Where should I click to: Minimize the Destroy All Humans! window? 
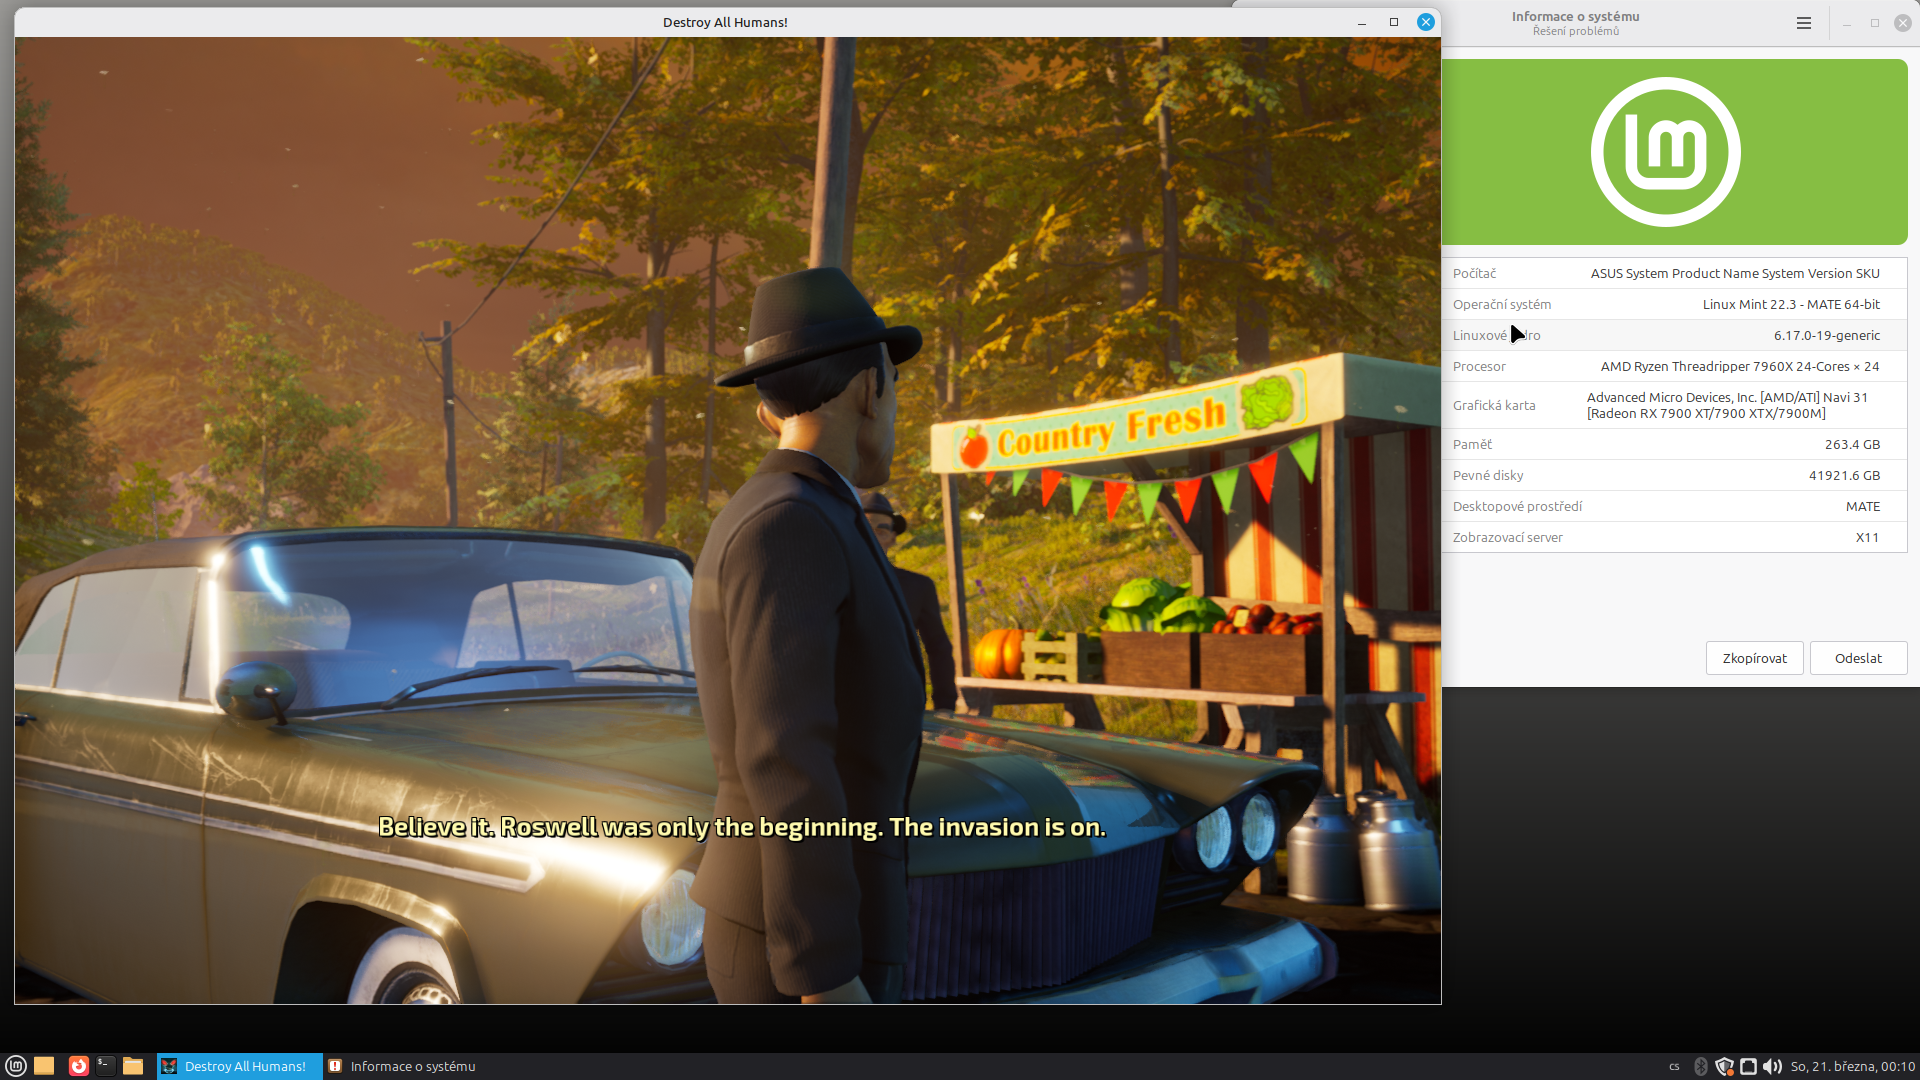[x=1361, y=22]
